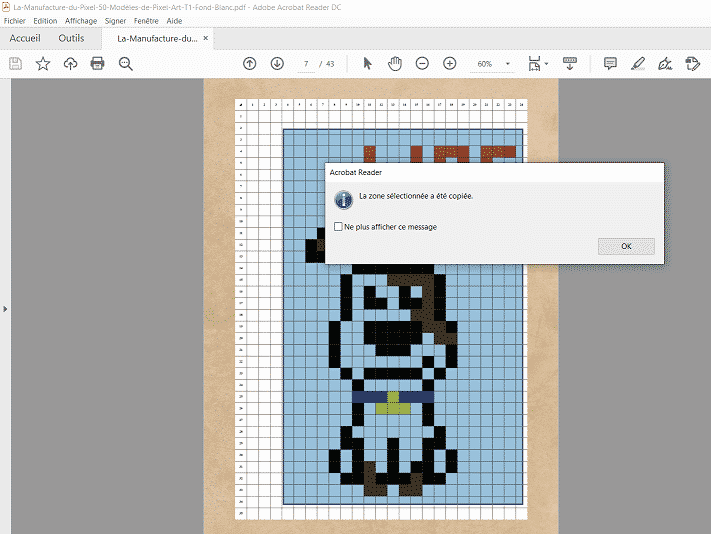Switch to the Outils tab
The width and height of the screenshot is (711, 534).
71,38
